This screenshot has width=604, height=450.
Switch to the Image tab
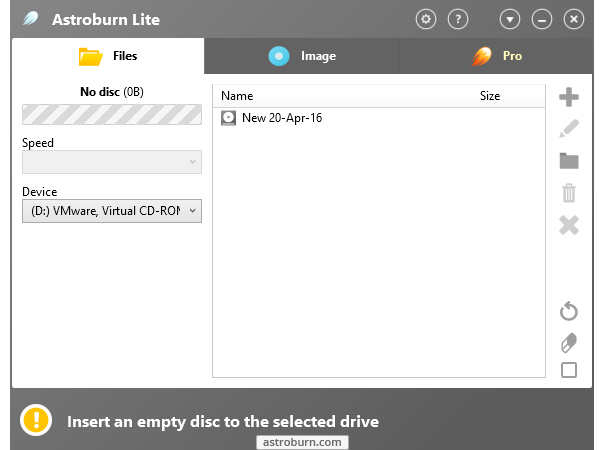[x=301, y=56]
